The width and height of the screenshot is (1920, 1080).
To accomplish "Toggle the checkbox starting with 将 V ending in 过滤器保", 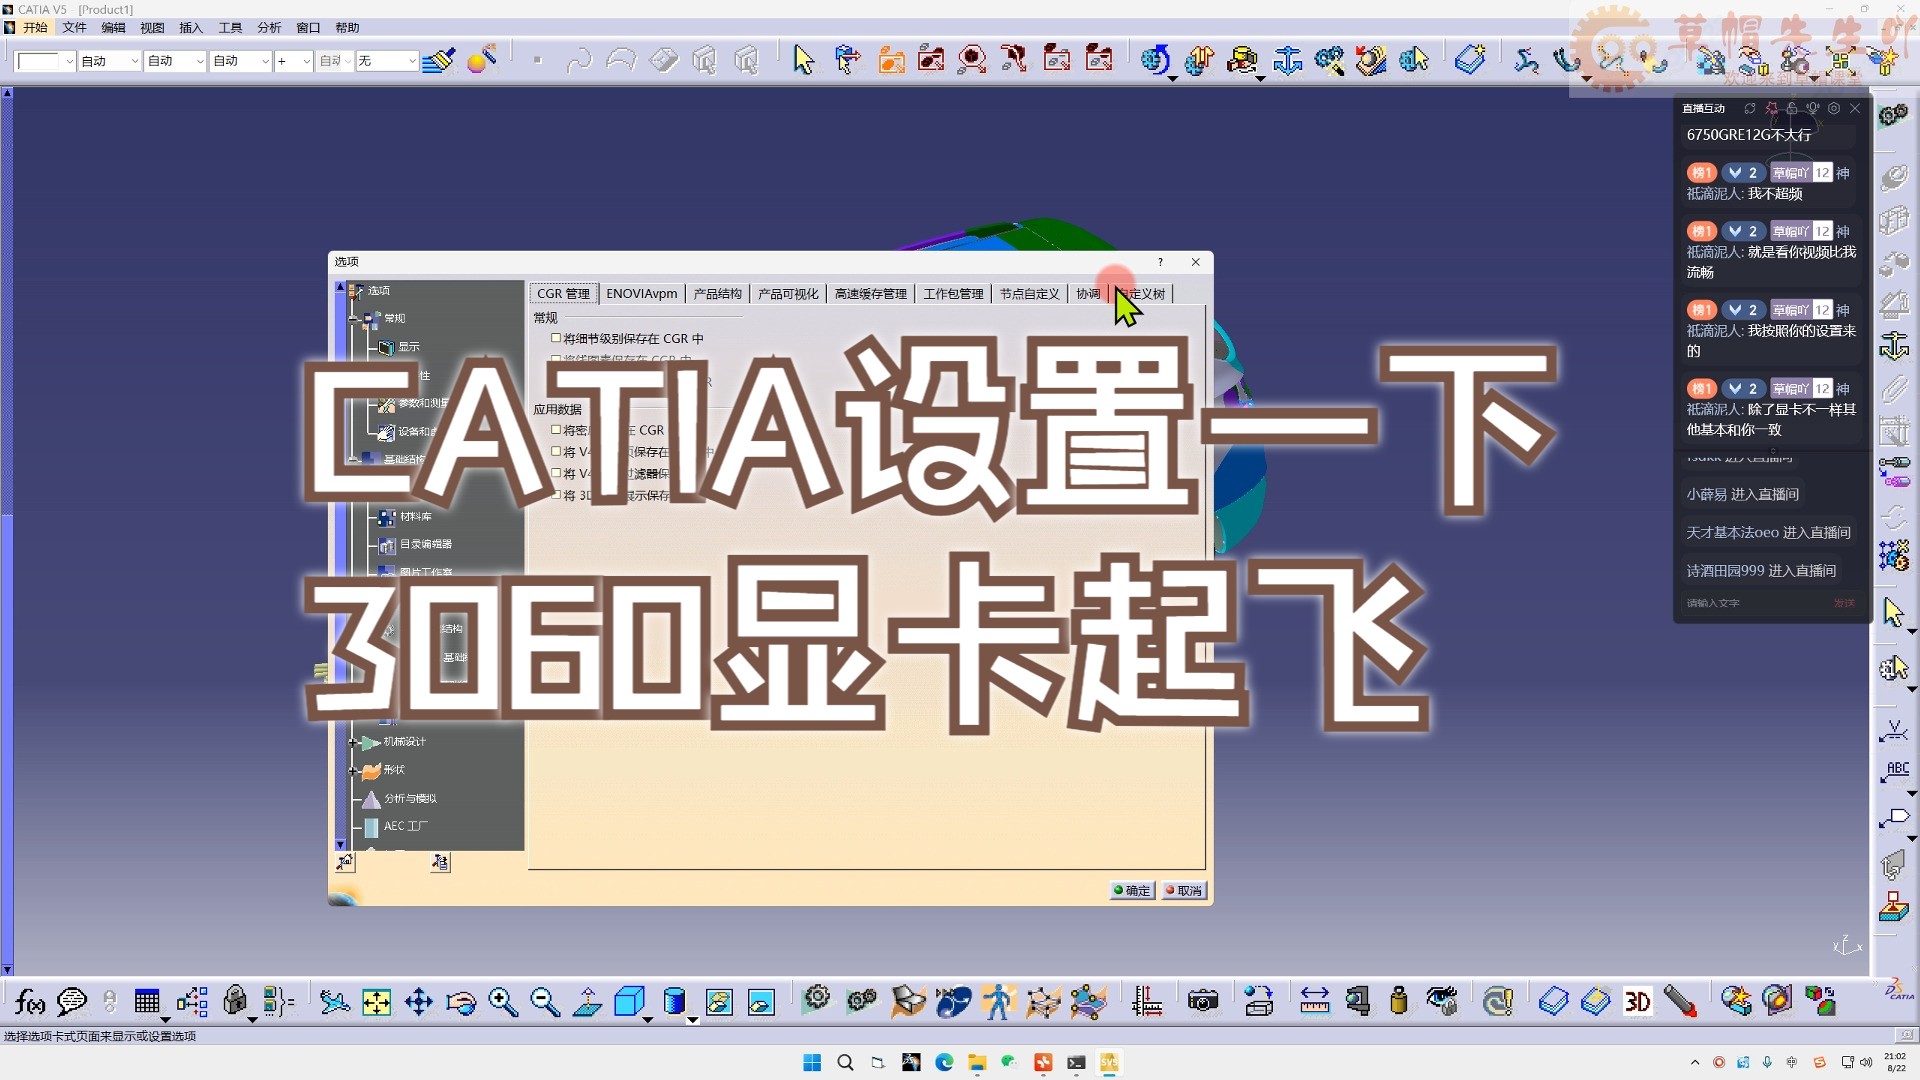I will pos(556,473).
